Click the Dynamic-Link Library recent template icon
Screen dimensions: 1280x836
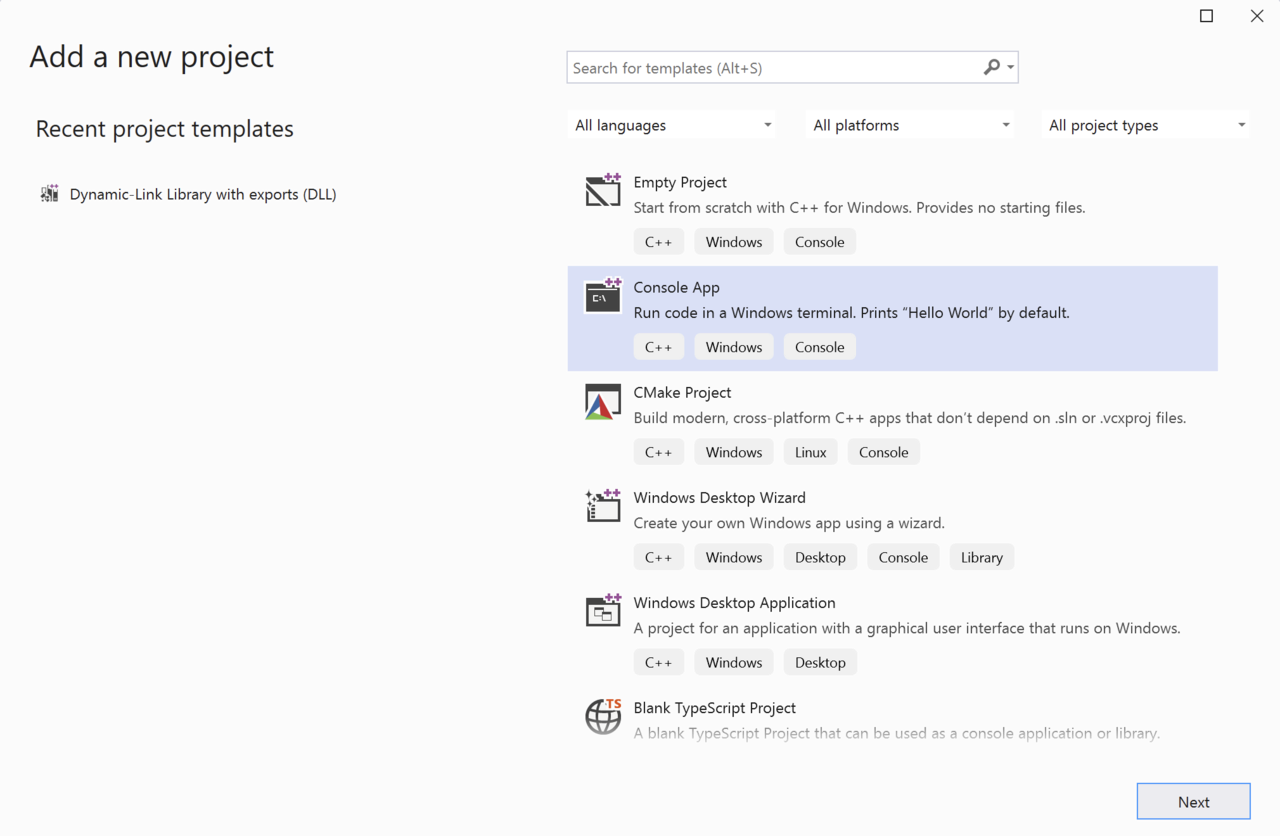(x=49, y=193)
